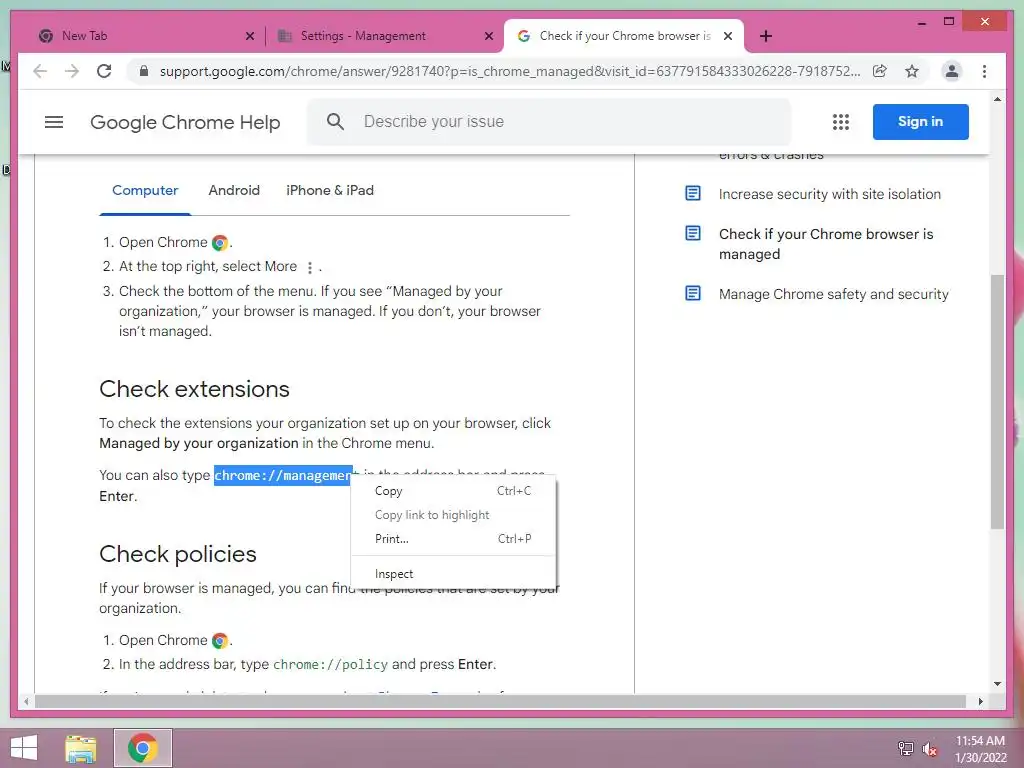Click Google Chrome Help title

[185, 122]
